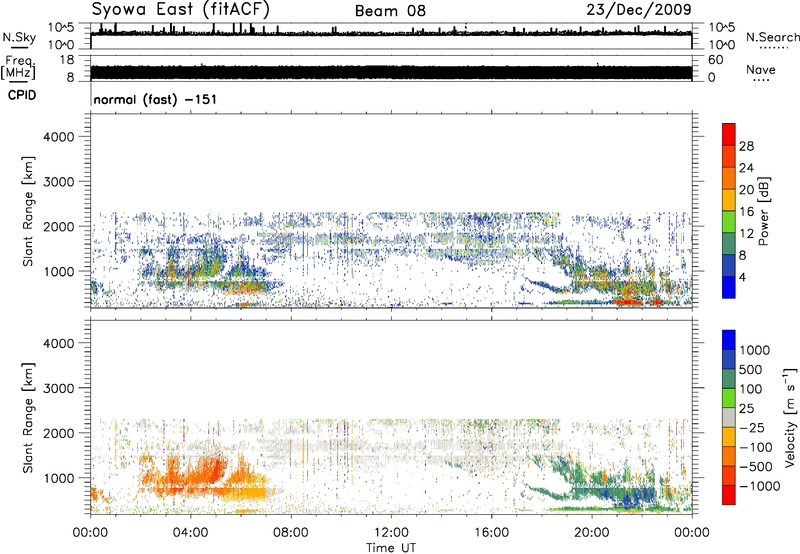The width and height of the screenshot is (800, 554).
Task: Click '4000' on the power panel range axis
Action: point(59,137)
